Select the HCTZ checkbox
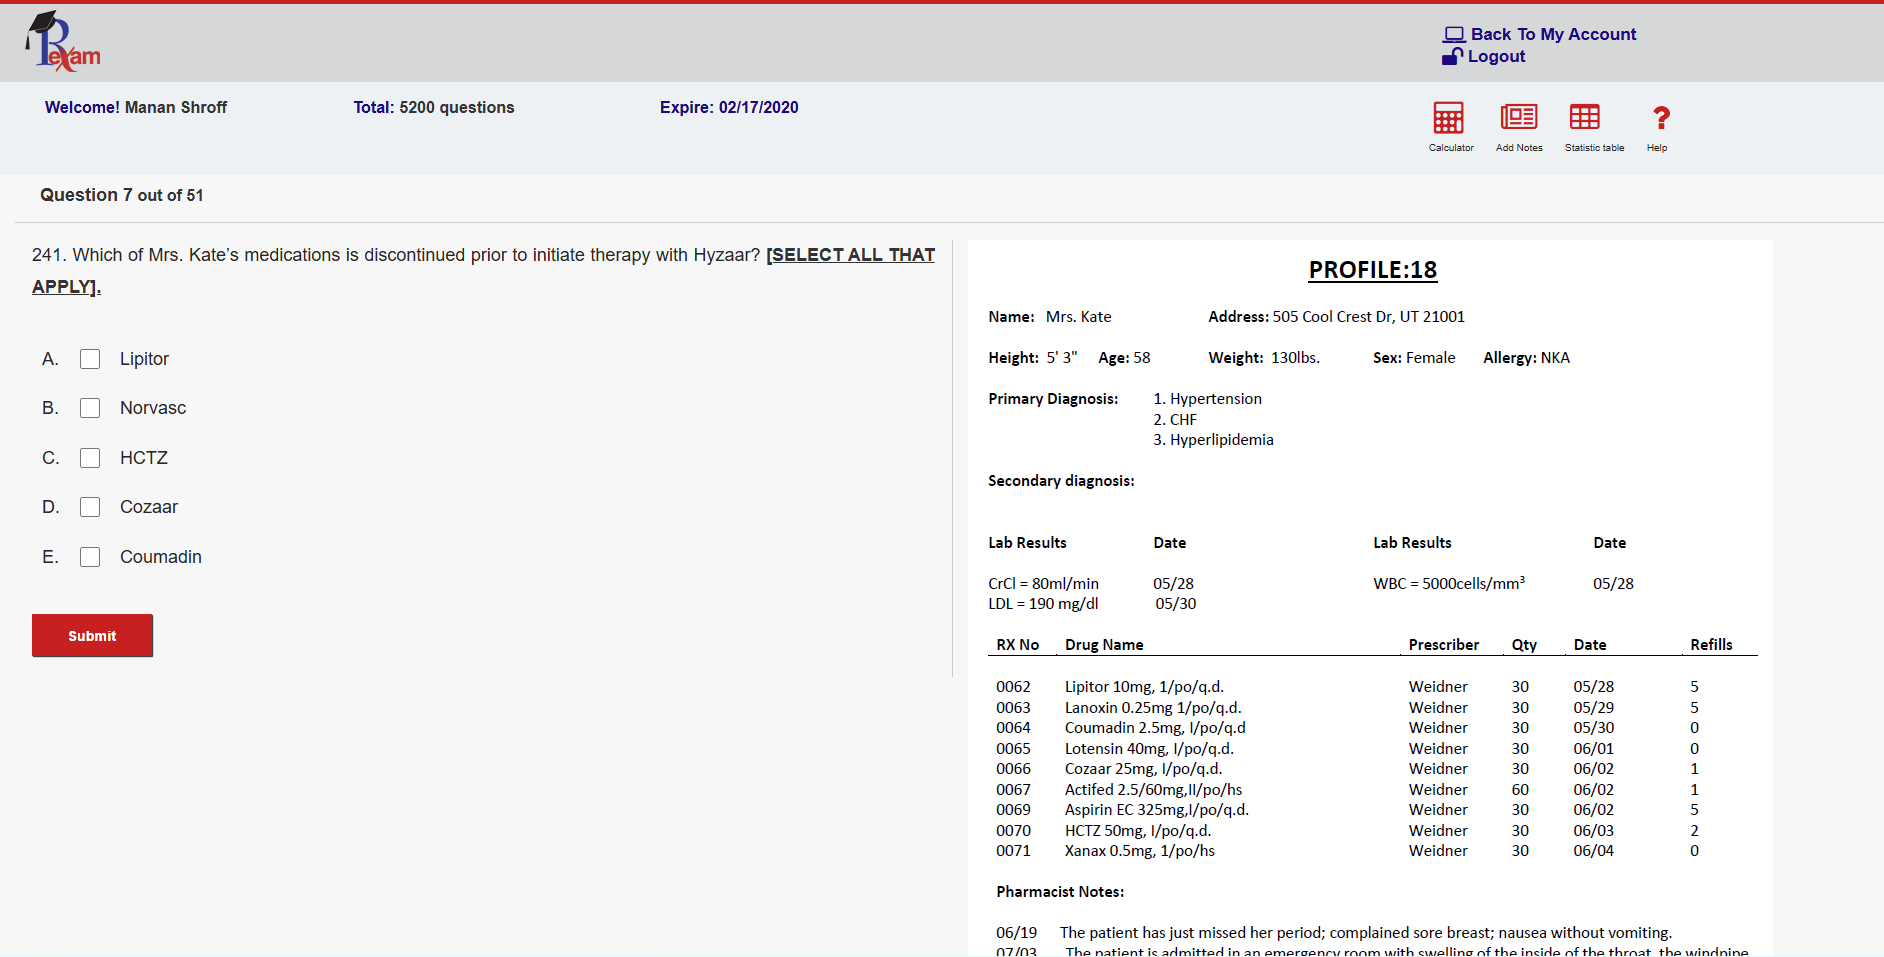The height and width of the screenshot is (957, 1884). [90, 458]
